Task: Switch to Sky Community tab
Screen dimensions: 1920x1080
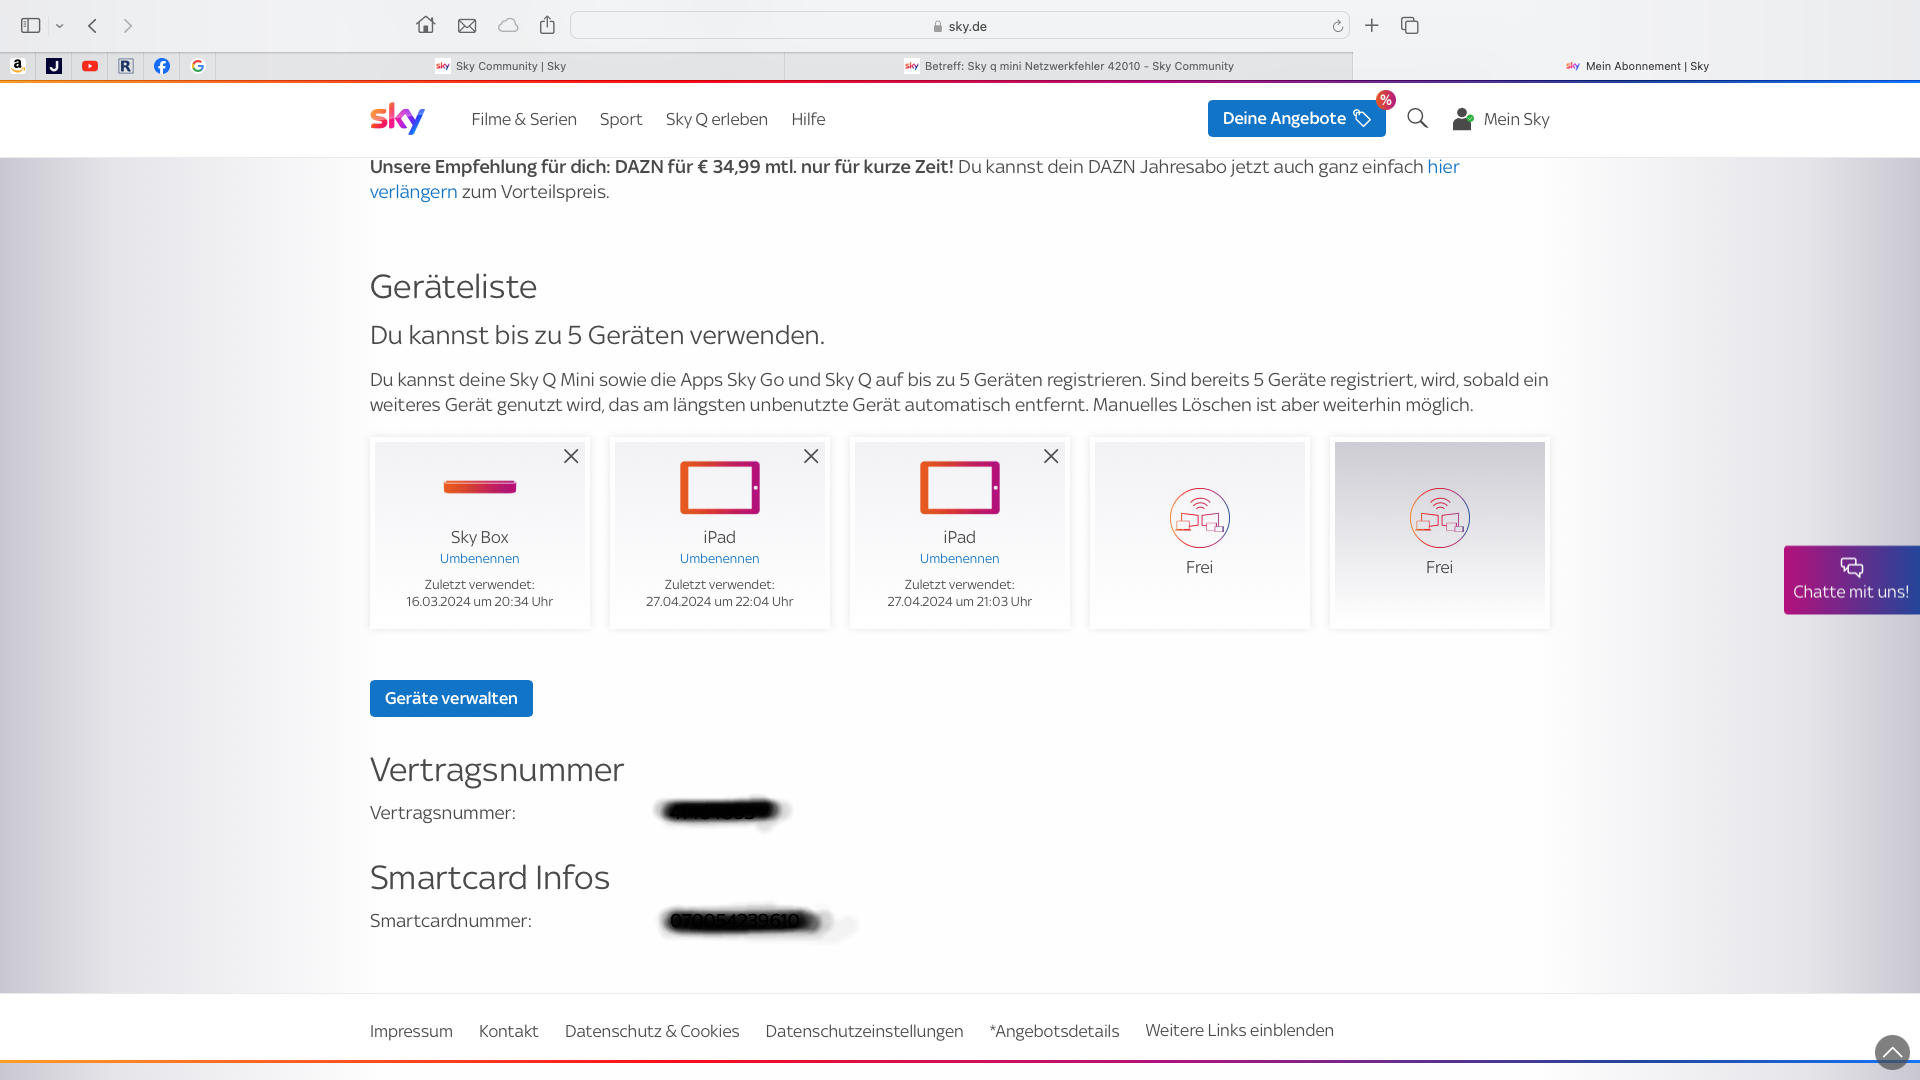Action: coord(500,66)
